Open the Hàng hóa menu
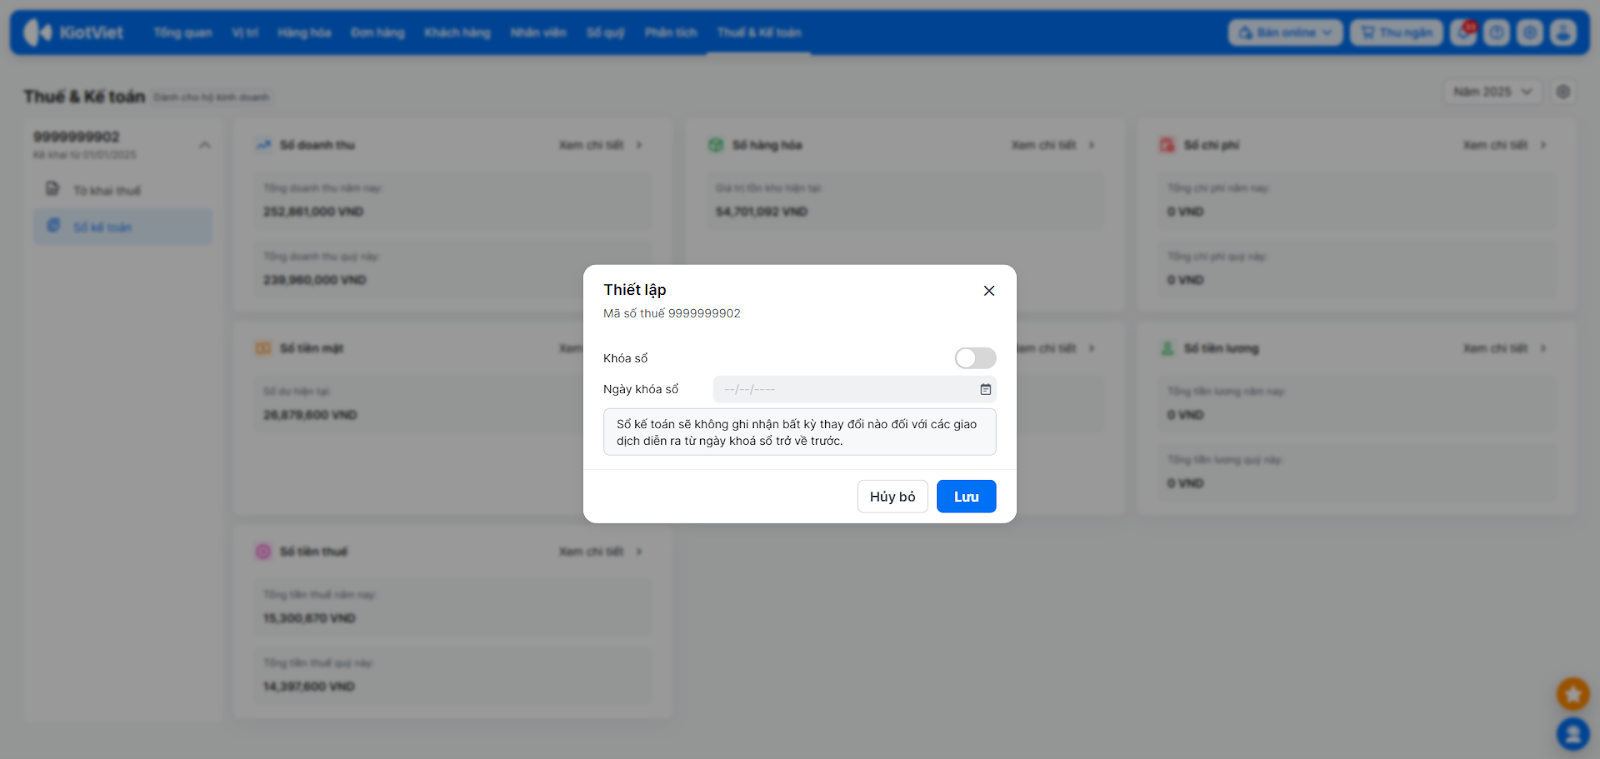1600x759 pixels. click(304, 33)
